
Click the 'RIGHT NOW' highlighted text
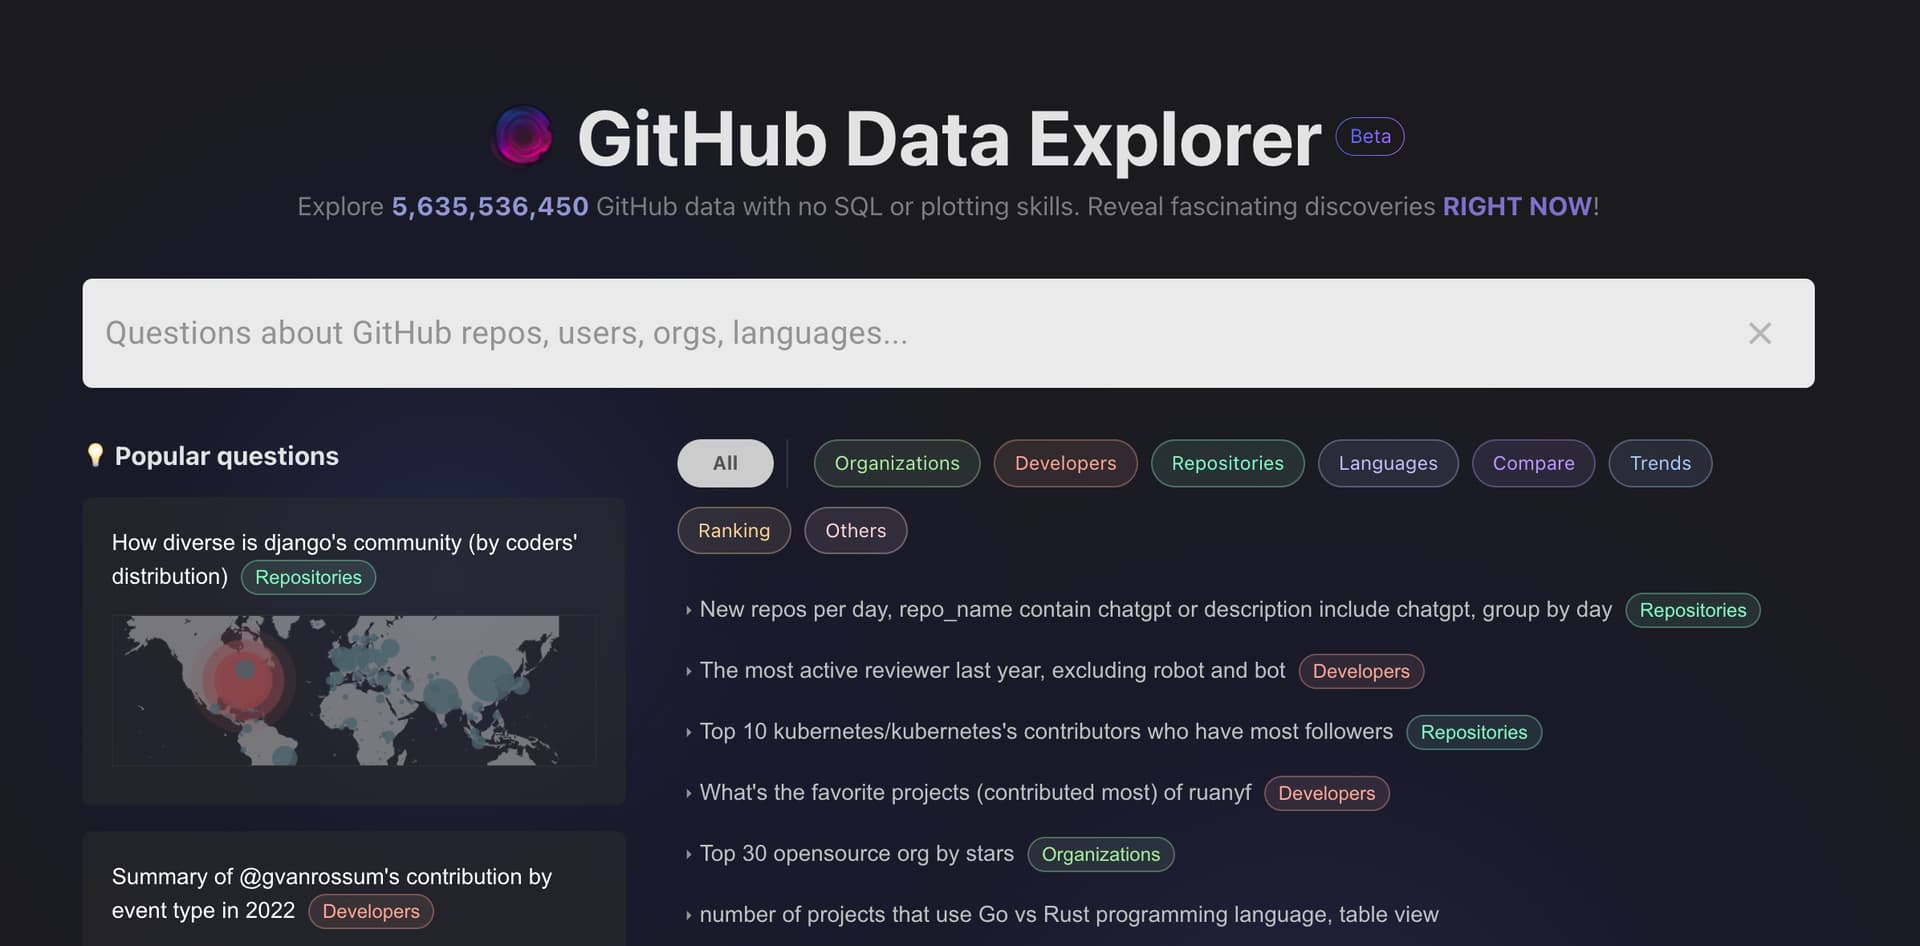tap(1517, 206)
